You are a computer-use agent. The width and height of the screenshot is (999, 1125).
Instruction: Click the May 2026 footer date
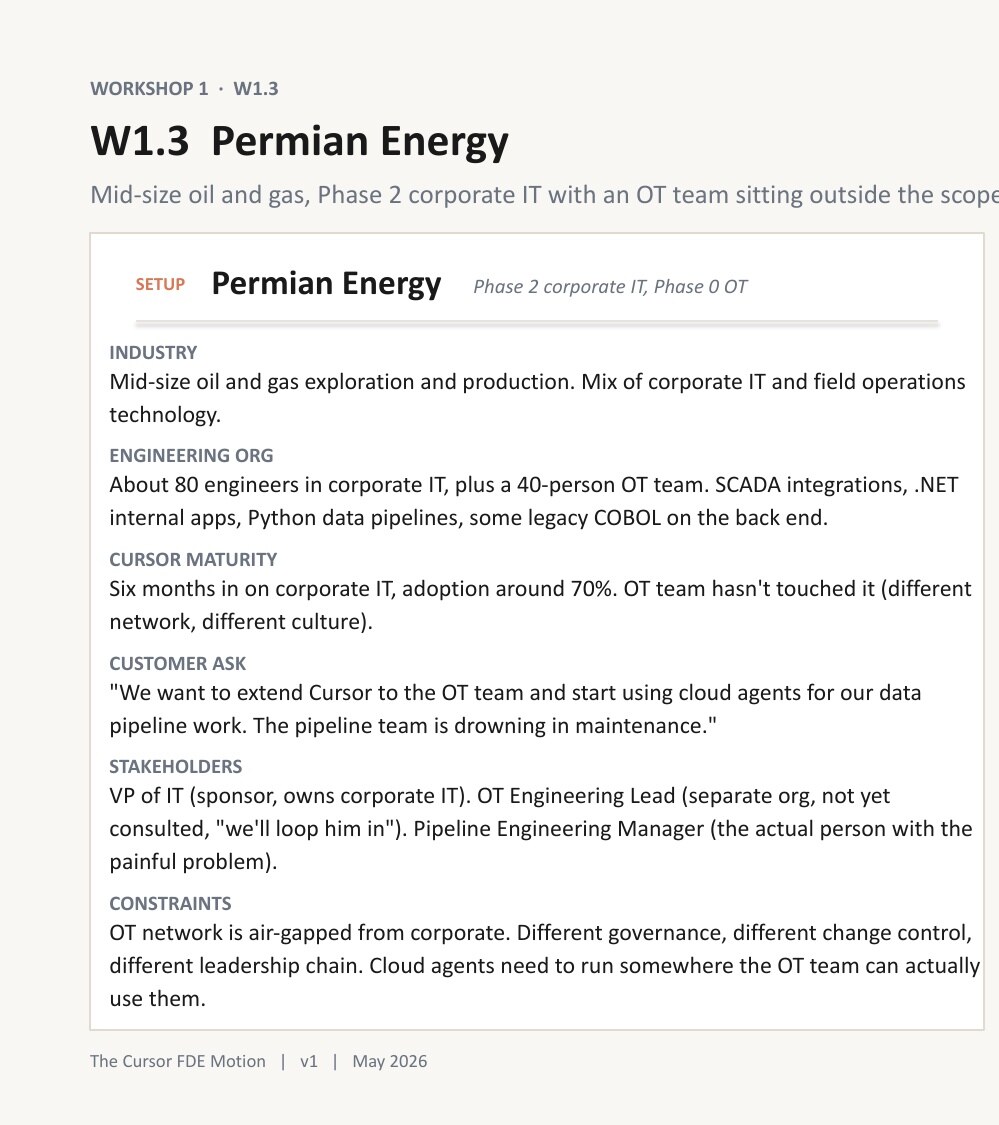point(390,1061)
